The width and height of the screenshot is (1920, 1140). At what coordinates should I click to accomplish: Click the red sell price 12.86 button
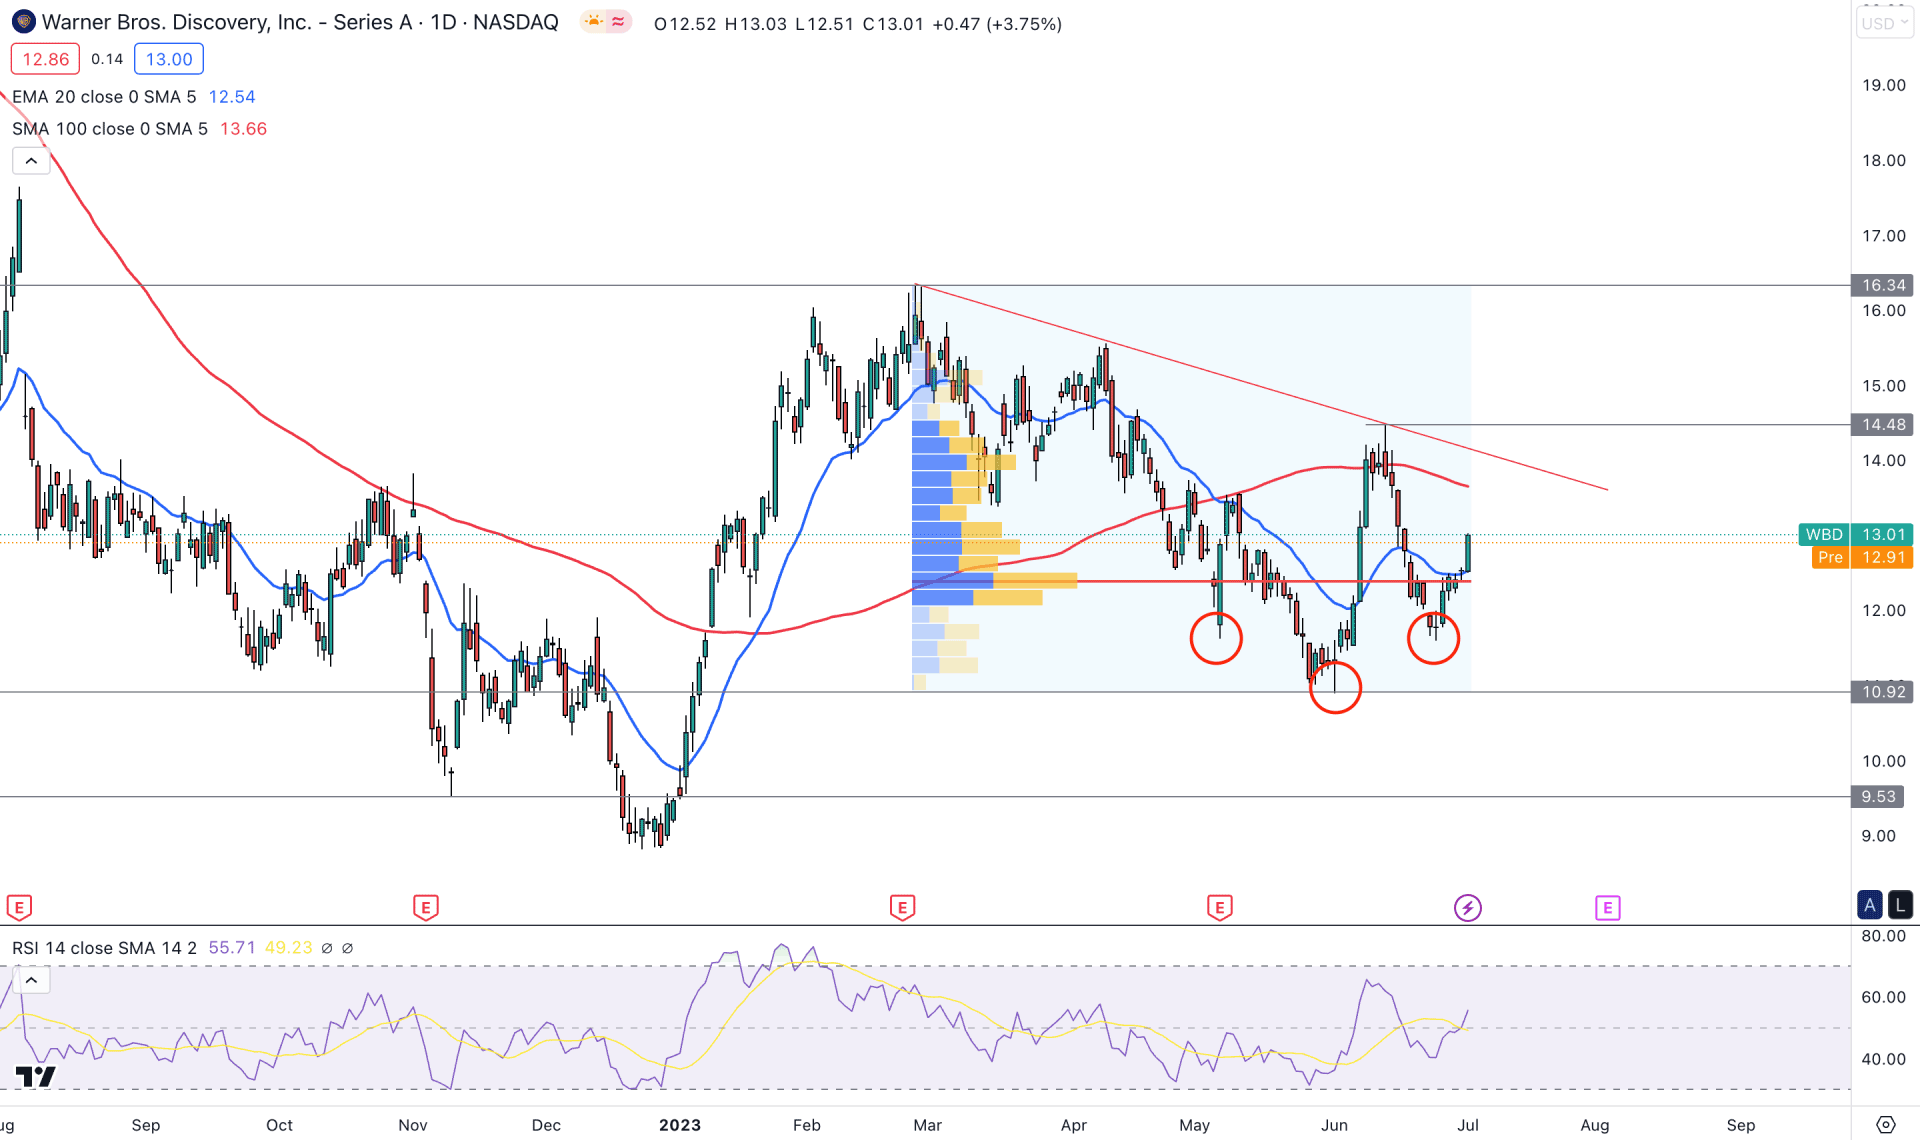tap(45, 59)
